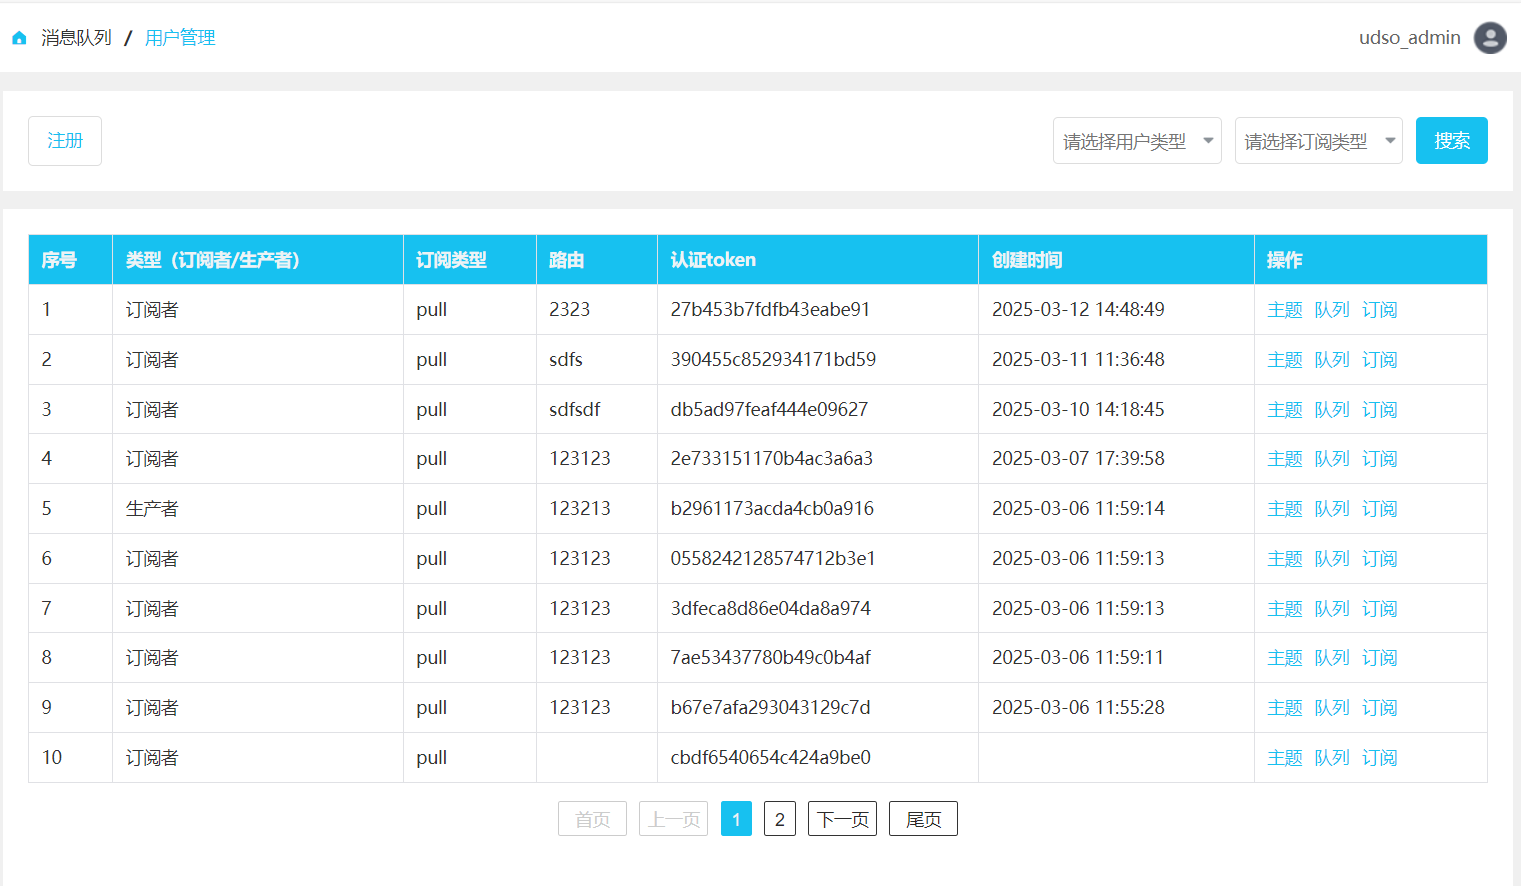Image resolution: width=1521 pixels, height=886 pixels.
Task: Open the udso_admin user avatar icon
Action: click(1490, 38)
